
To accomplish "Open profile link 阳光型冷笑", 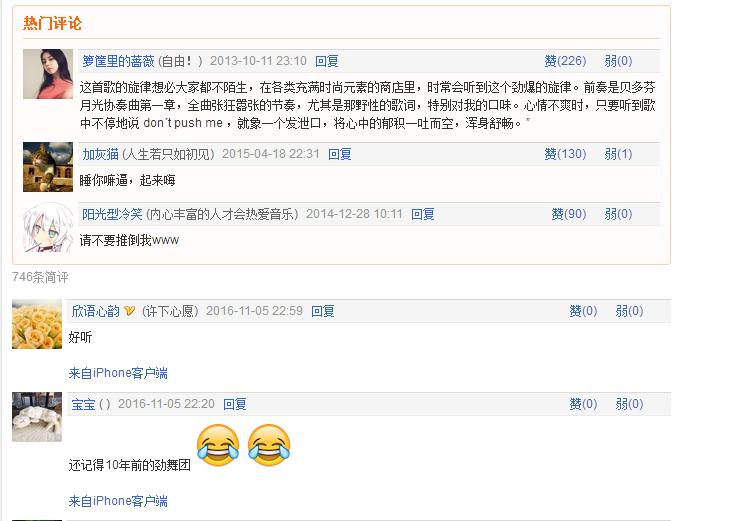I will (112, 214).
